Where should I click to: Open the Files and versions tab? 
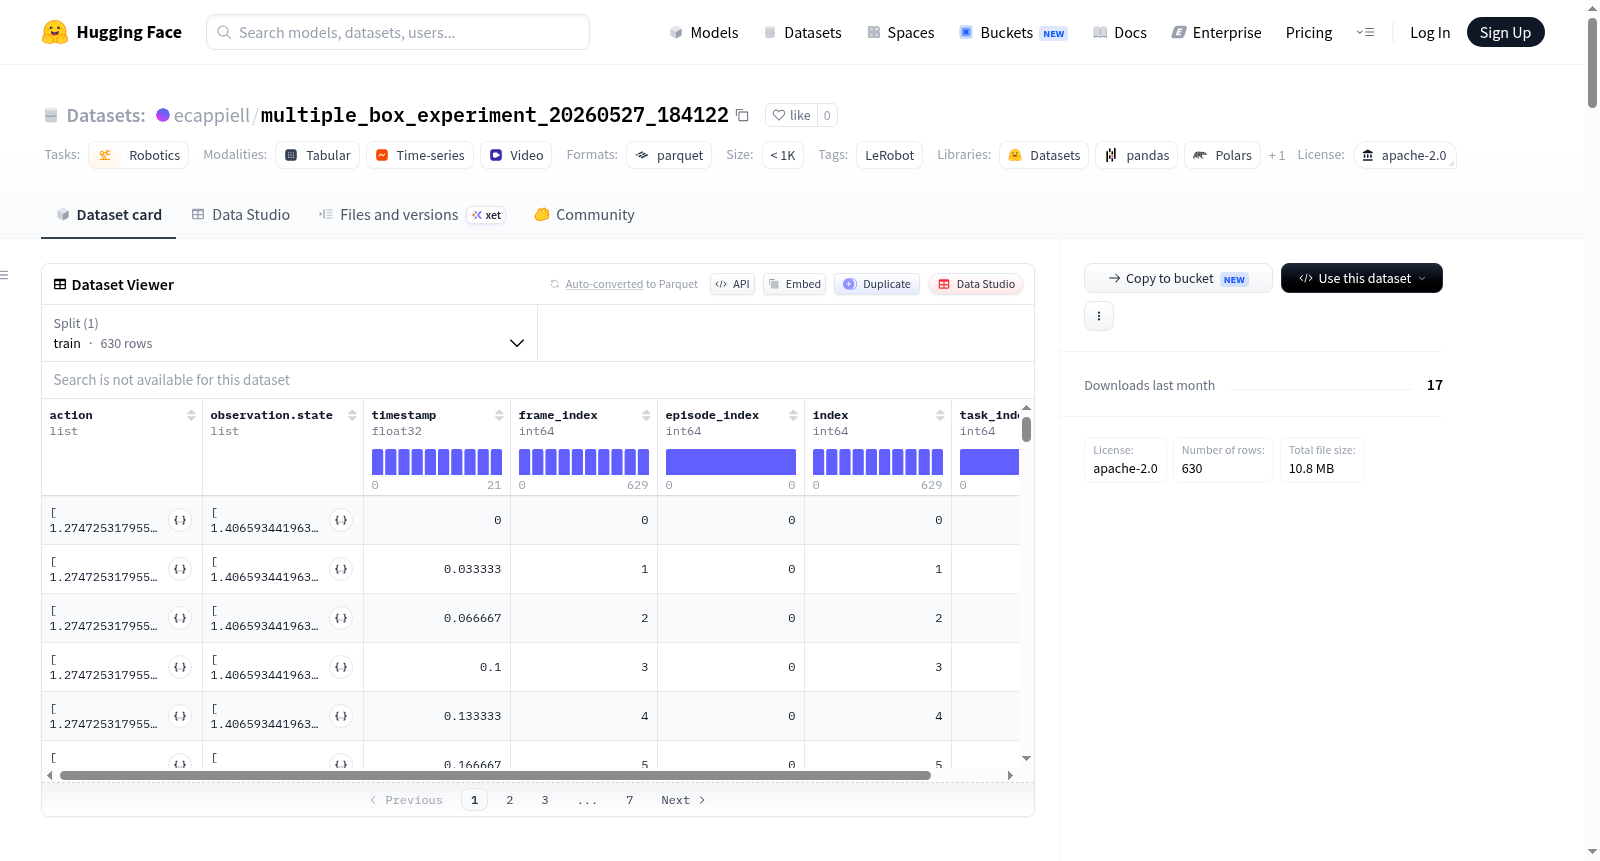click(x=412, y=215)
